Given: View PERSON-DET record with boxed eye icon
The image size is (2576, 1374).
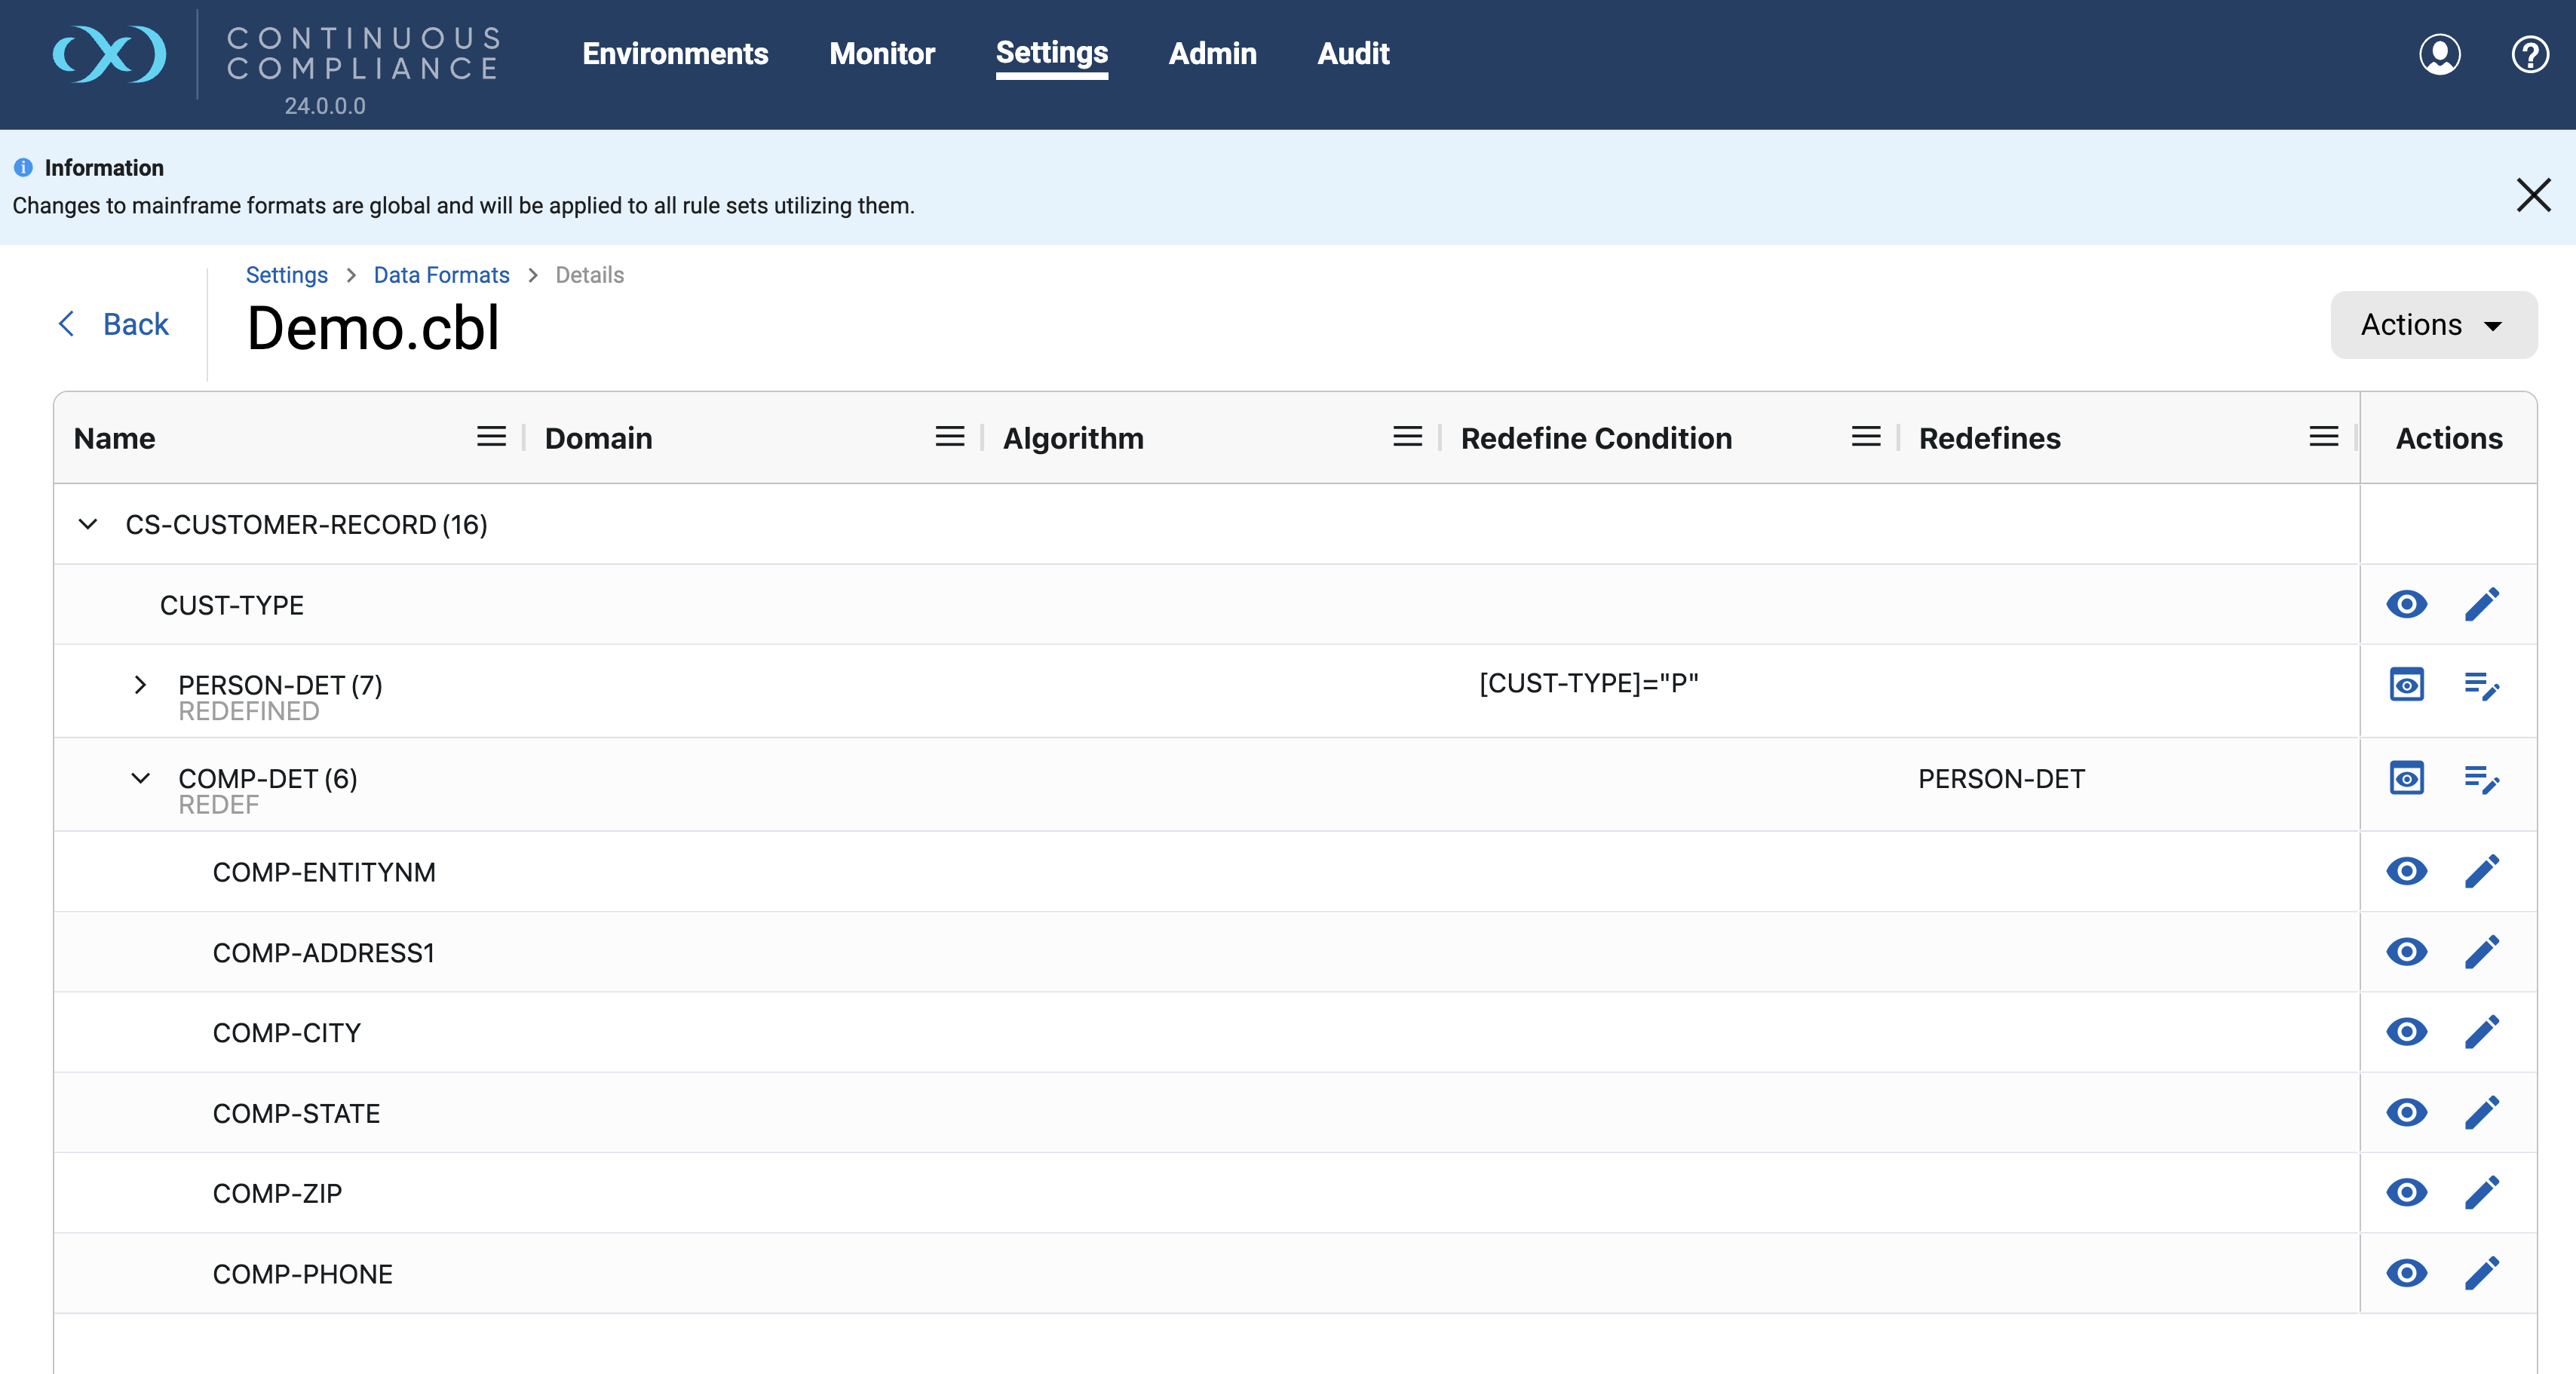Looking at the screenshot, I should click(2406, 686).
